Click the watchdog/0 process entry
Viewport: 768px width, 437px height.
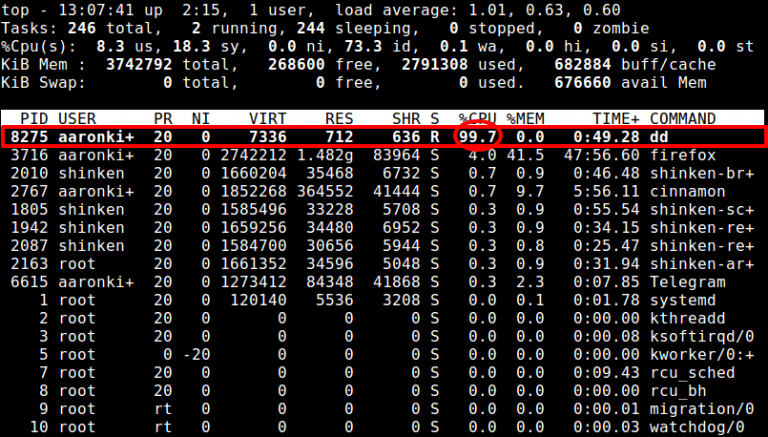click(697, 427)
